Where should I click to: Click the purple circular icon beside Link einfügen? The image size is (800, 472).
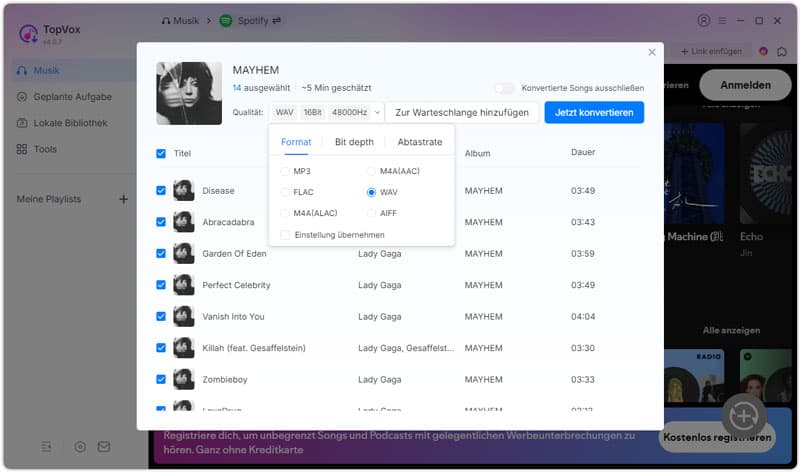[763, 52]
